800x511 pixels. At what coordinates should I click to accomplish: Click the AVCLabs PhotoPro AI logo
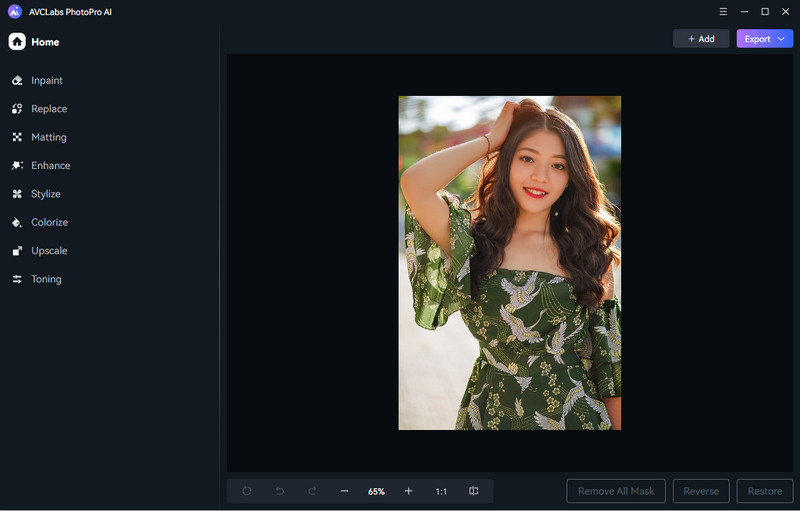click(x=15, y=11)
